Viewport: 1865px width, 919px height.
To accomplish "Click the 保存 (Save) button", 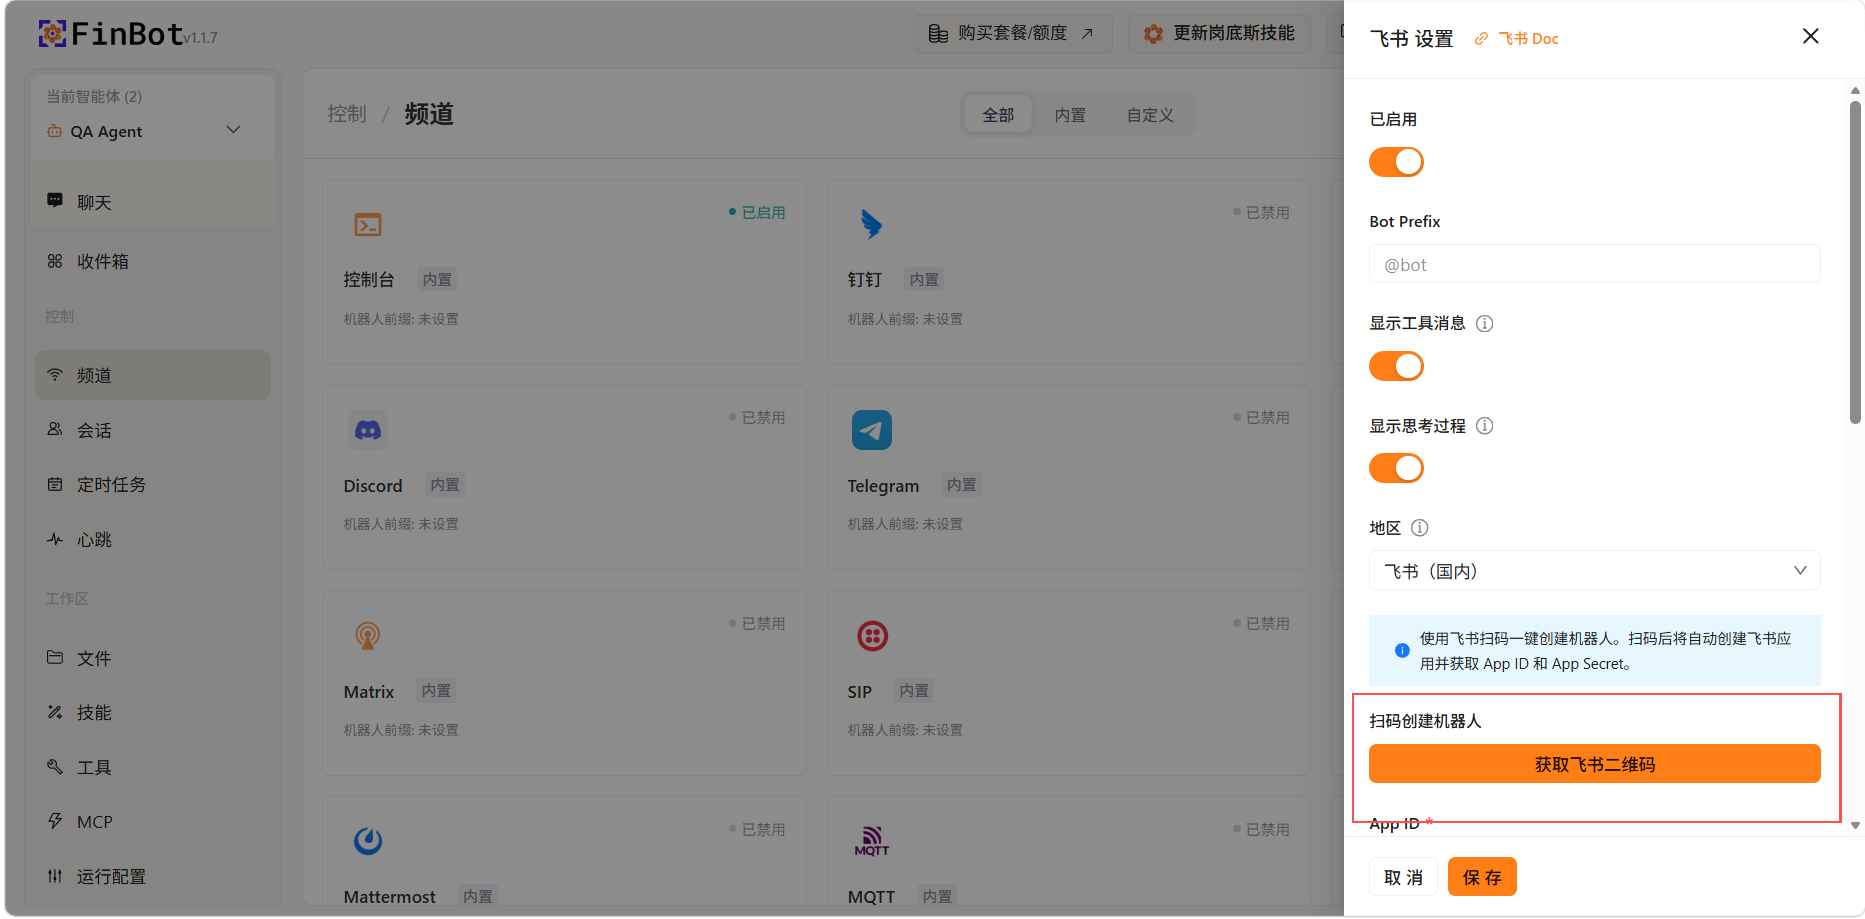I will click(x=1482, y=877).
